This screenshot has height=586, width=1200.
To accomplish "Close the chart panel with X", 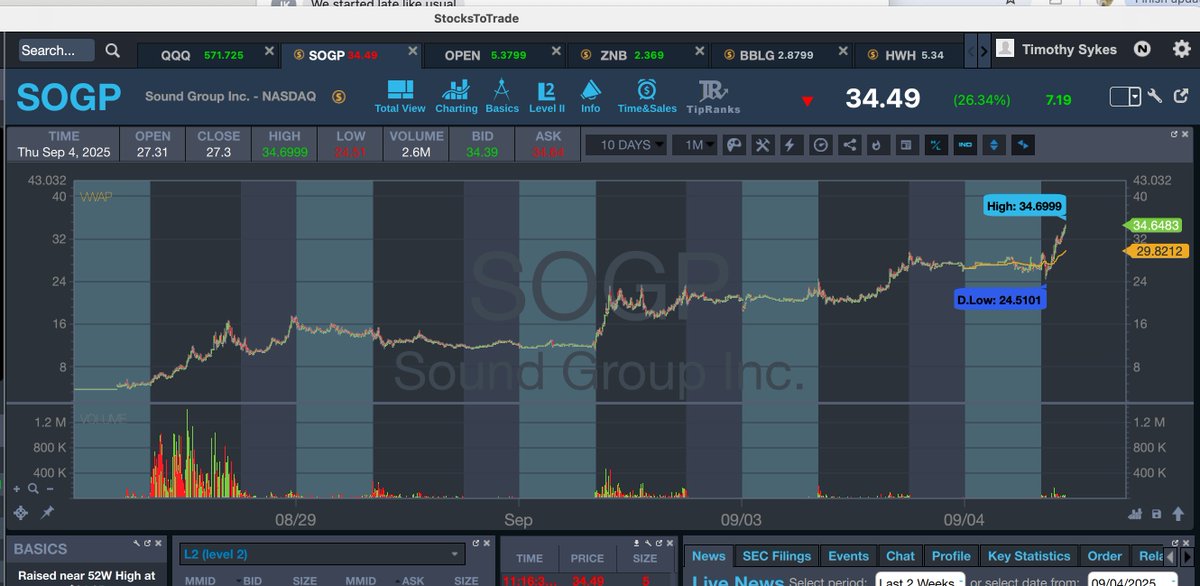I will [x=1185, y=134].
